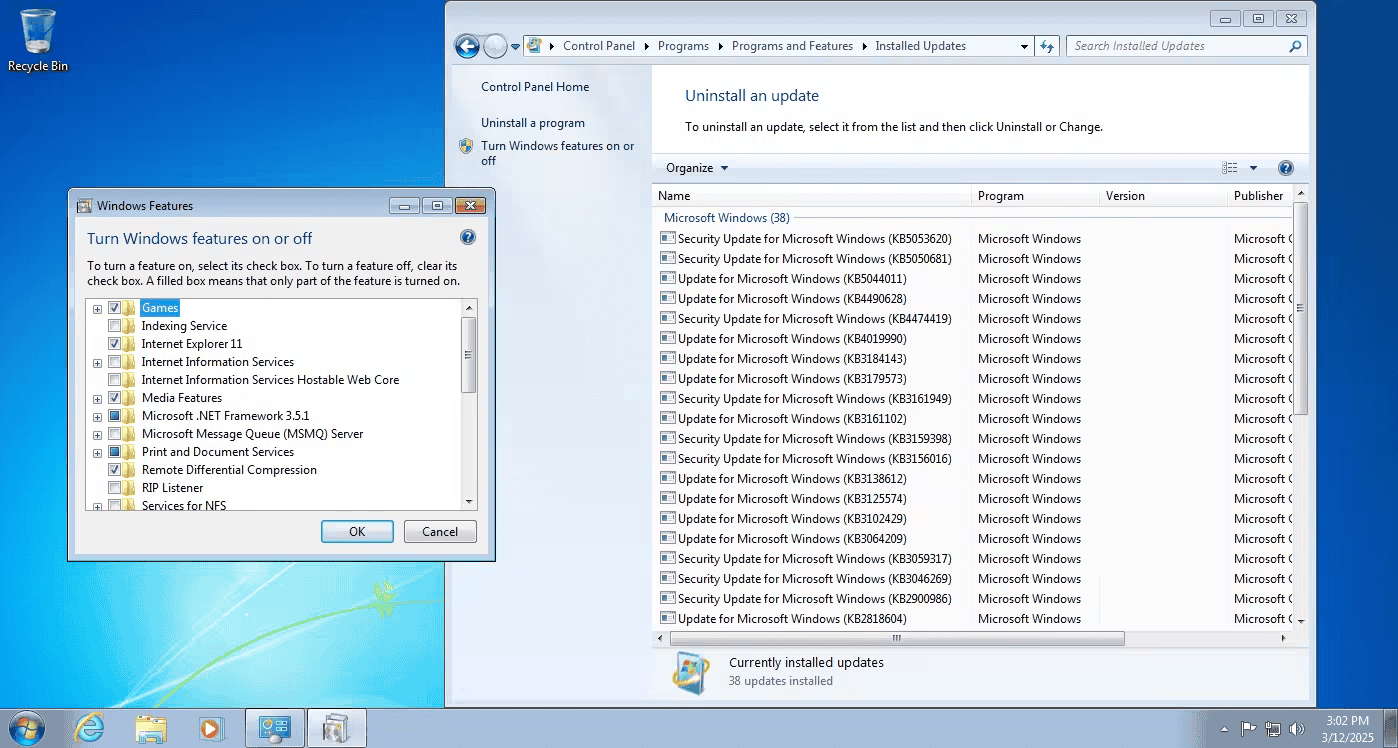1398x748 pixels.
Task: Collapse the Microsoft Windows (38) group header
Action: pos(727,218)
